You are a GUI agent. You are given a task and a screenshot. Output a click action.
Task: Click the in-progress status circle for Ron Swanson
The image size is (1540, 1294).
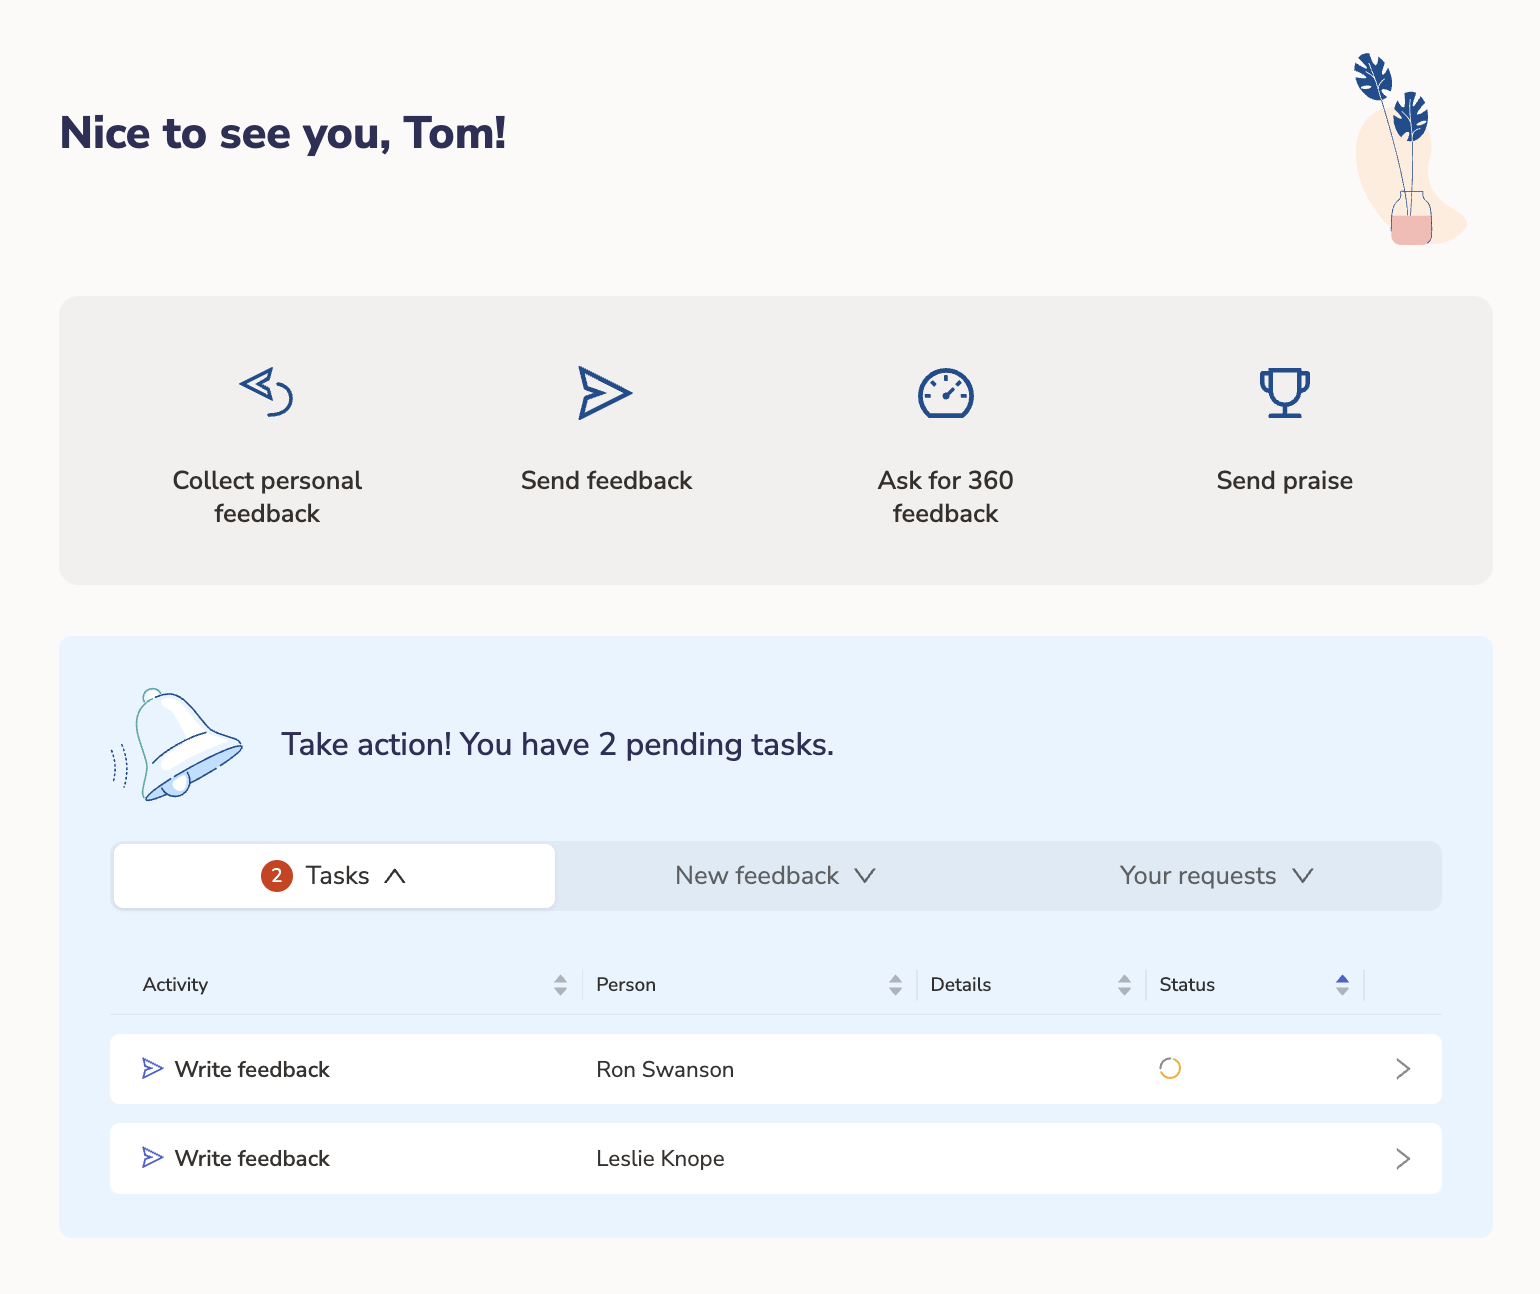1170,1069
